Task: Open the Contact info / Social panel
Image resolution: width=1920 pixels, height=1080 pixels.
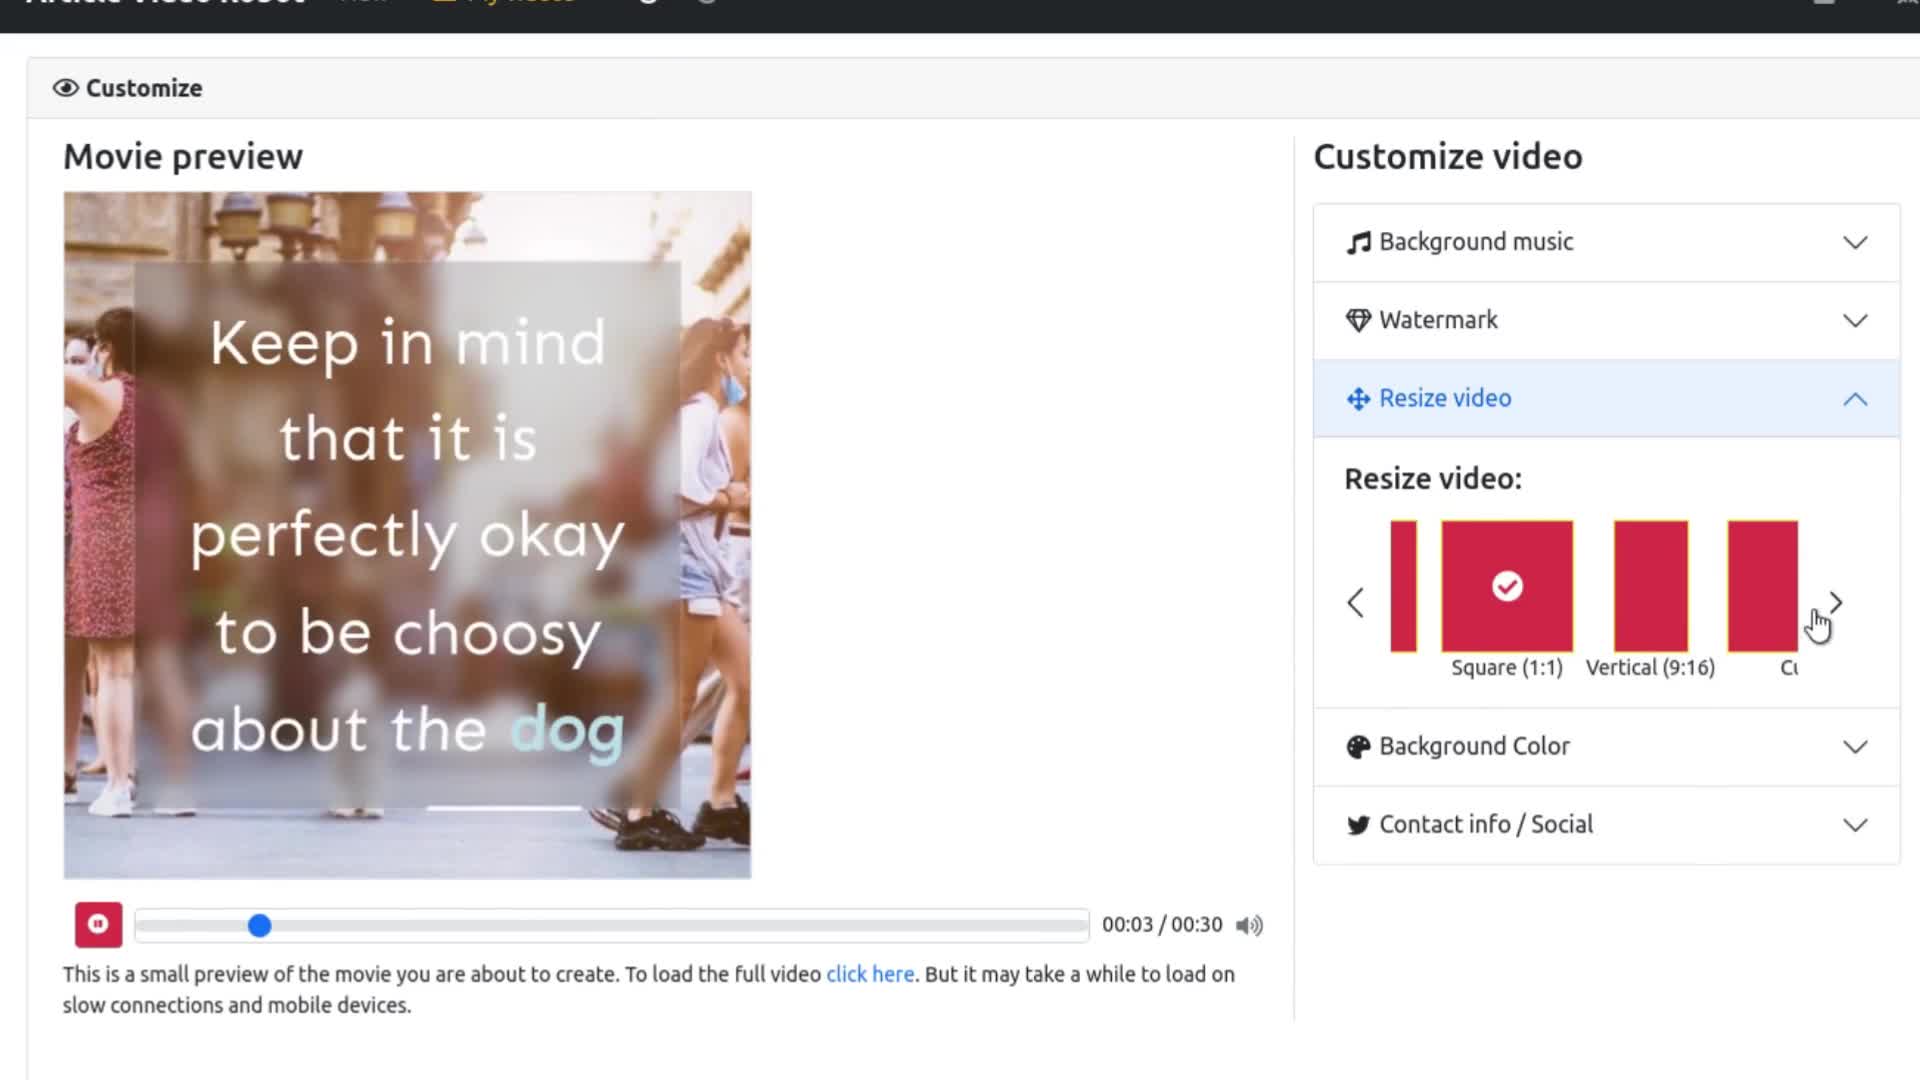Action: pyautogui.click(x=1606, y=824)
